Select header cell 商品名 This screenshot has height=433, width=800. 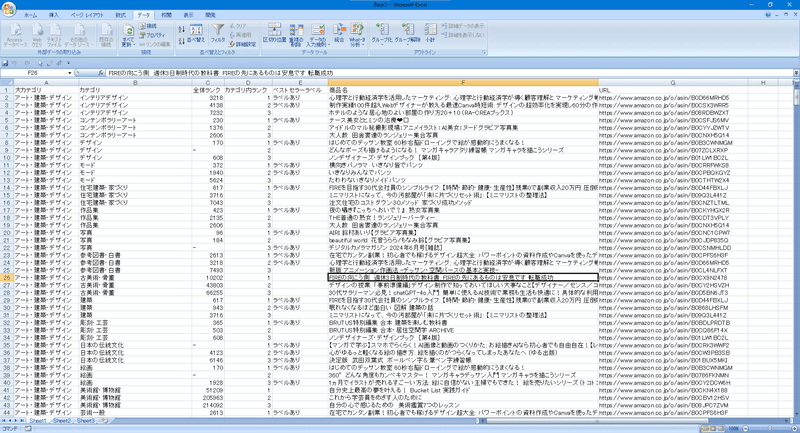point(463,90)
